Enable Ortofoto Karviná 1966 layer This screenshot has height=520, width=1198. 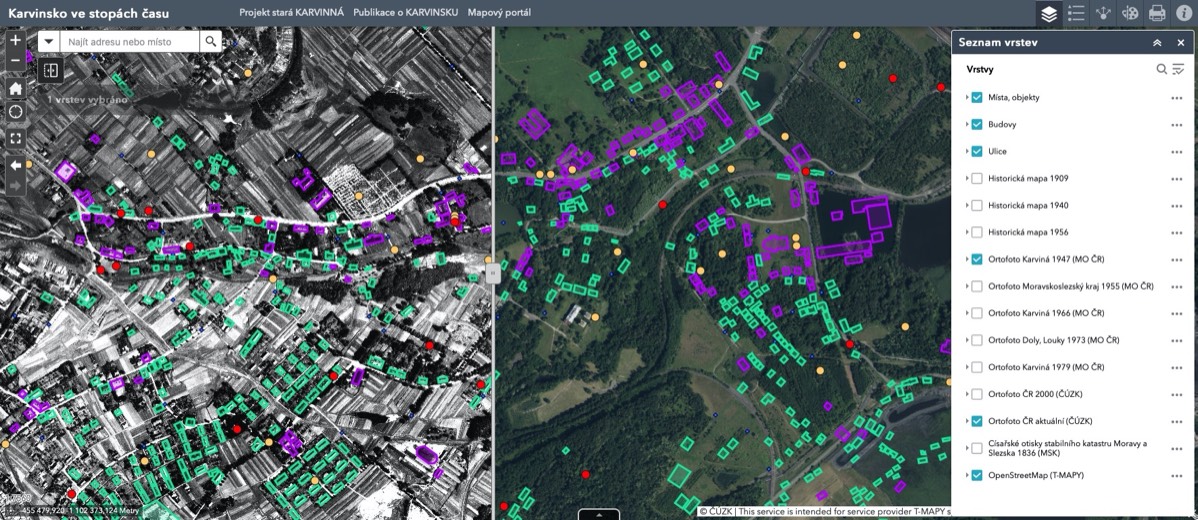click(976, 313)
